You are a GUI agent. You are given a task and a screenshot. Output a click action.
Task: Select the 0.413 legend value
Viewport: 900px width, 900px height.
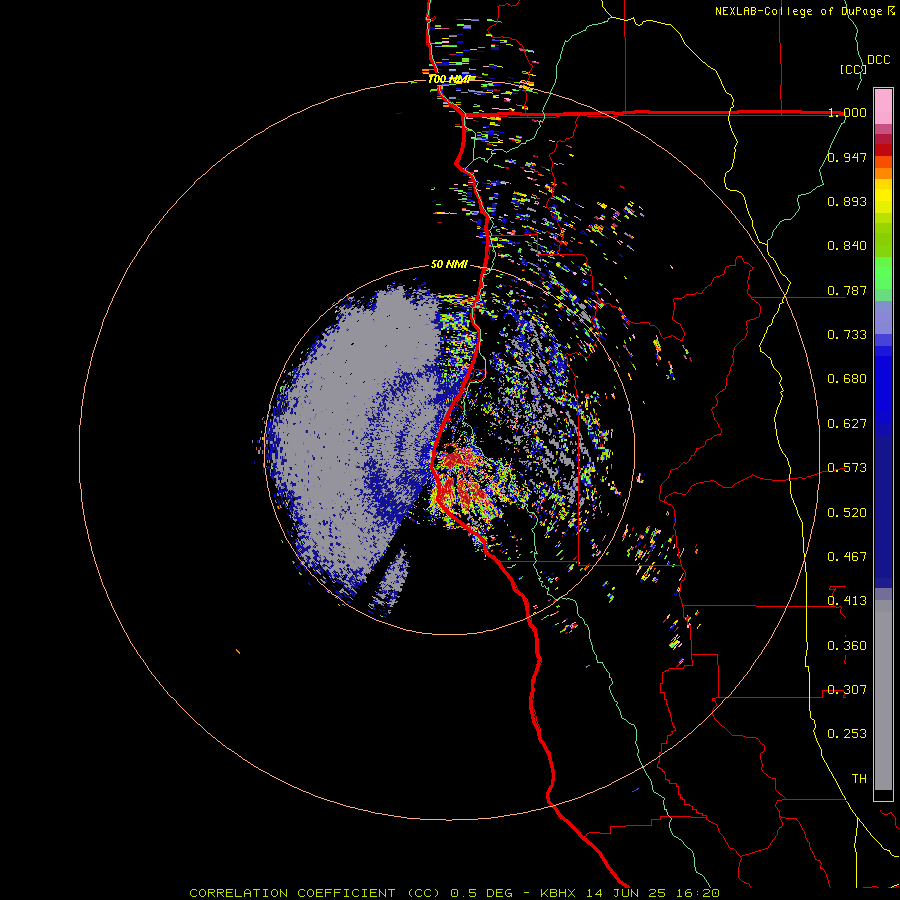(x=847, y=601)
